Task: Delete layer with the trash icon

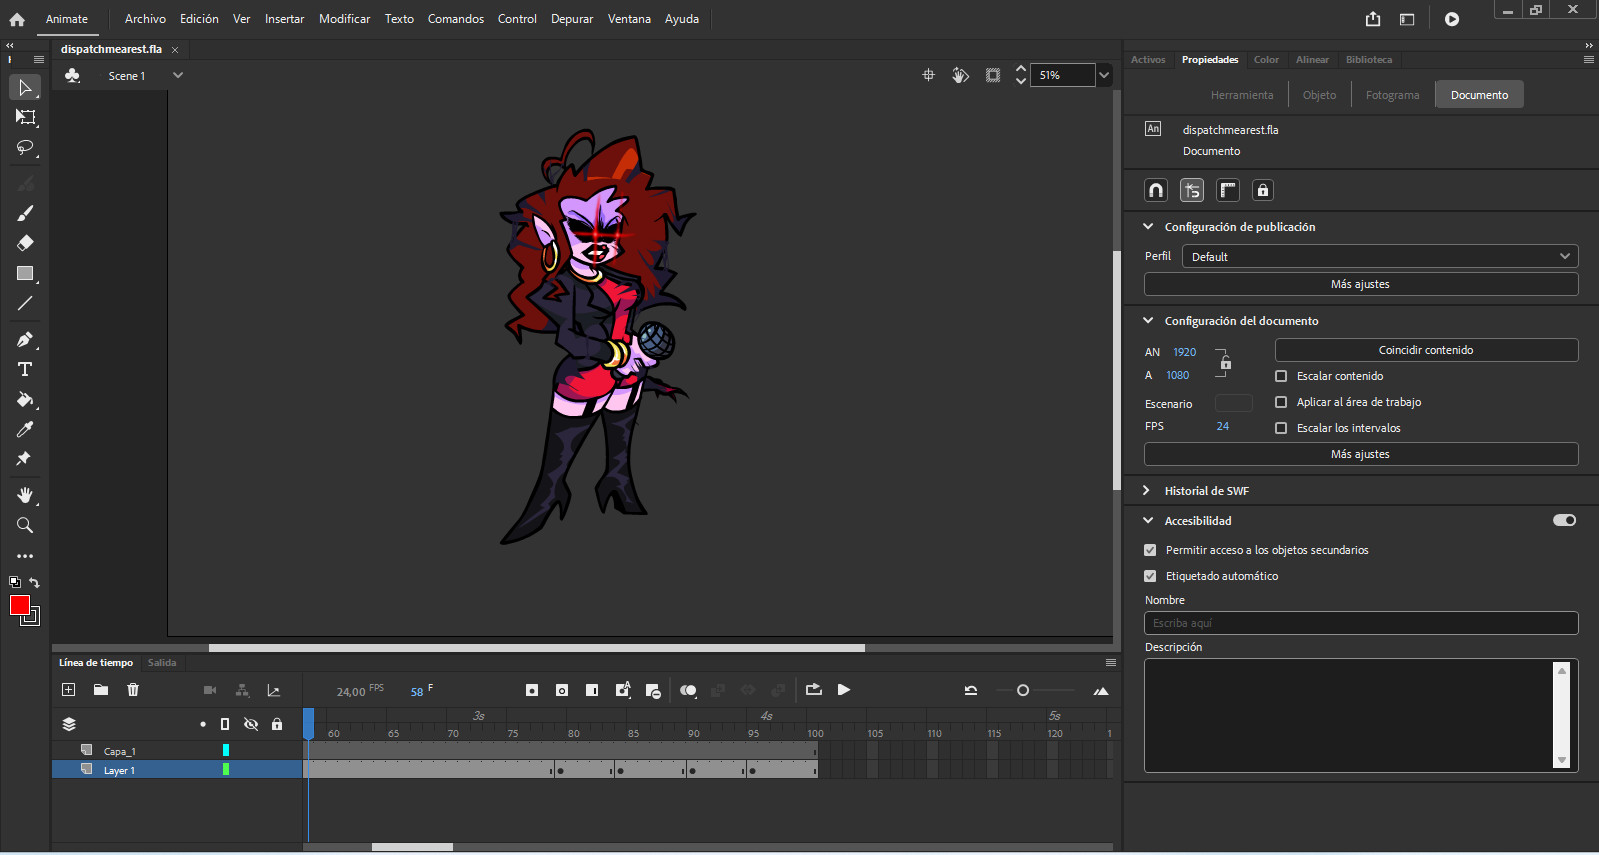Action: tap(133, 690)
